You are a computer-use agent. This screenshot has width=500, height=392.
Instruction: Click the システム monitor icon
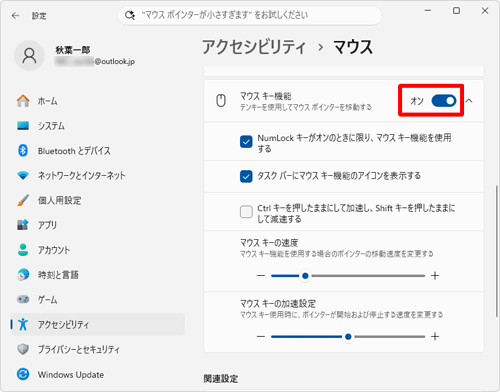click(x=23, y=126)
